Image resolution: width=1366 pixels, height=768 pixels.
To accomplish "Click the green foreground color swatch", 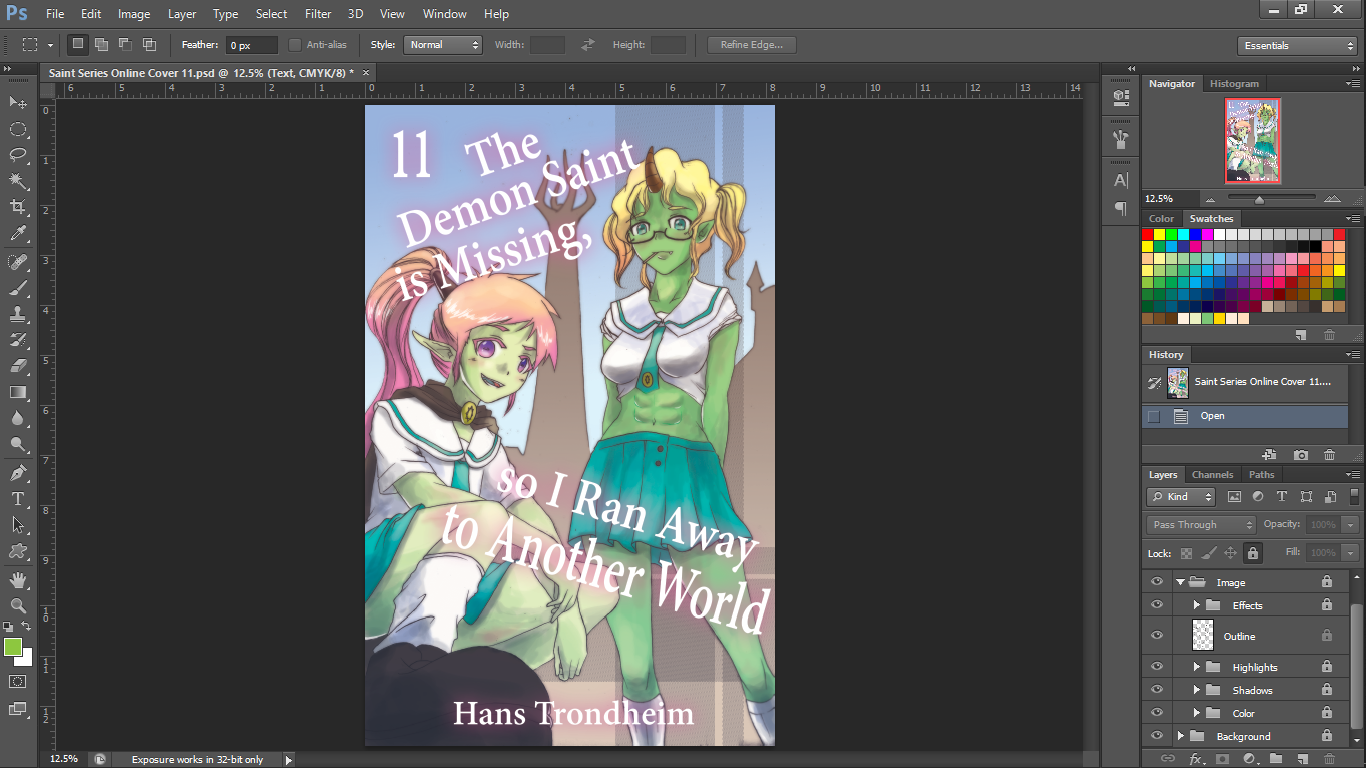I will click(13, 647).
